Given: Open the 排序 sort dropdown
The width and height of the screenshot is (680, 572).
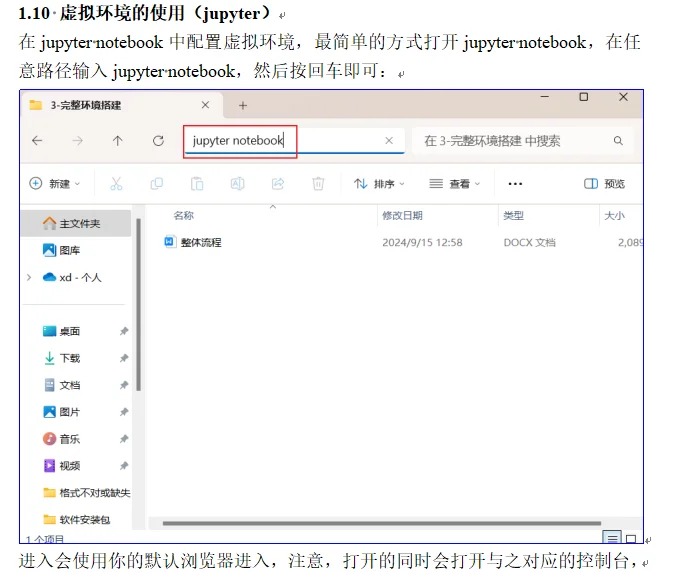Looking at the screenshot, I should [379, 184].
